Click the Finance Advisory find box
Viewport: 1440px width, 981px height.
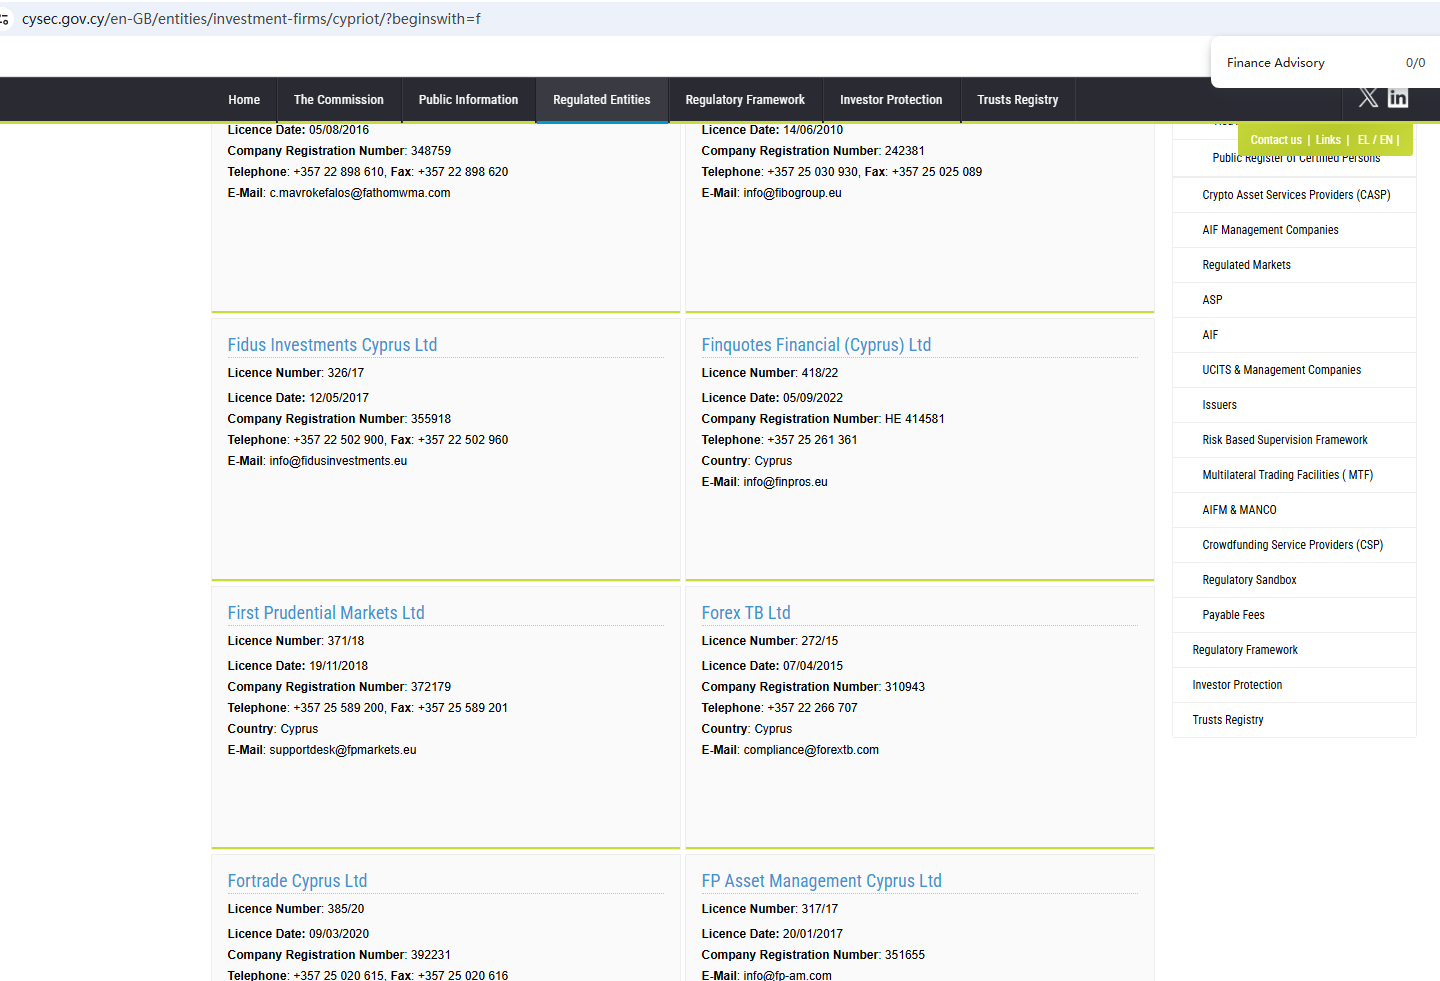(1300, 63)
